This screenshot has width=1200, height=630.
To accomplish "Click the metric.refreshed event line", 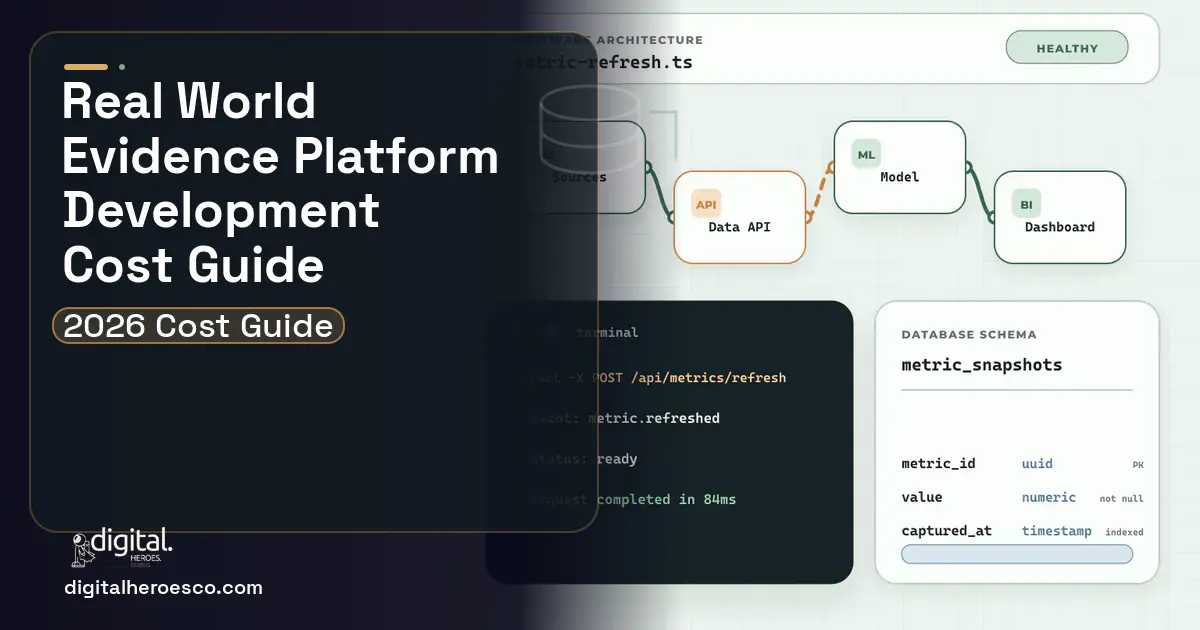I will point(625,418).
